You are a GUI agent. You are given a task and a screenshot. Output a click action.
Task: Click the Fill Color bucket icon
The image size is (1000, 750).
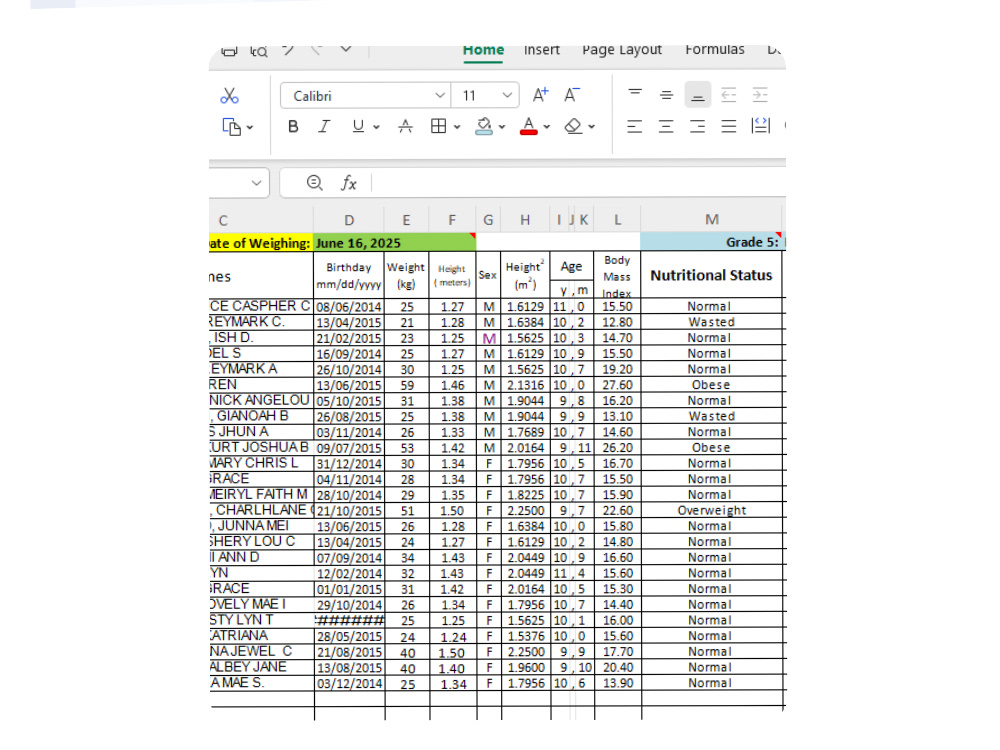[484, 126]
